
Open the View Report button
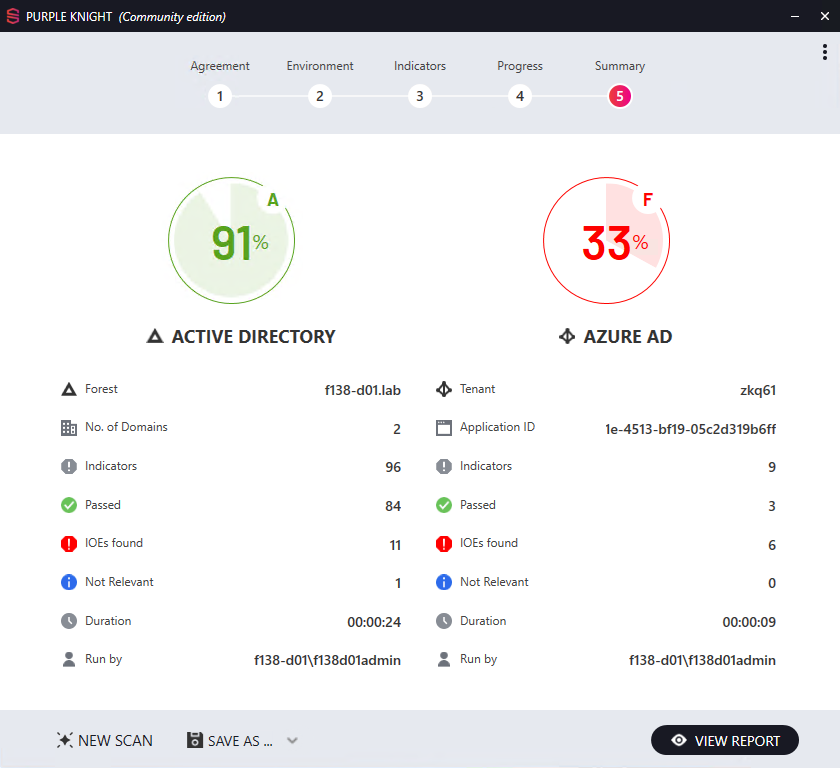tap(725, 741)
